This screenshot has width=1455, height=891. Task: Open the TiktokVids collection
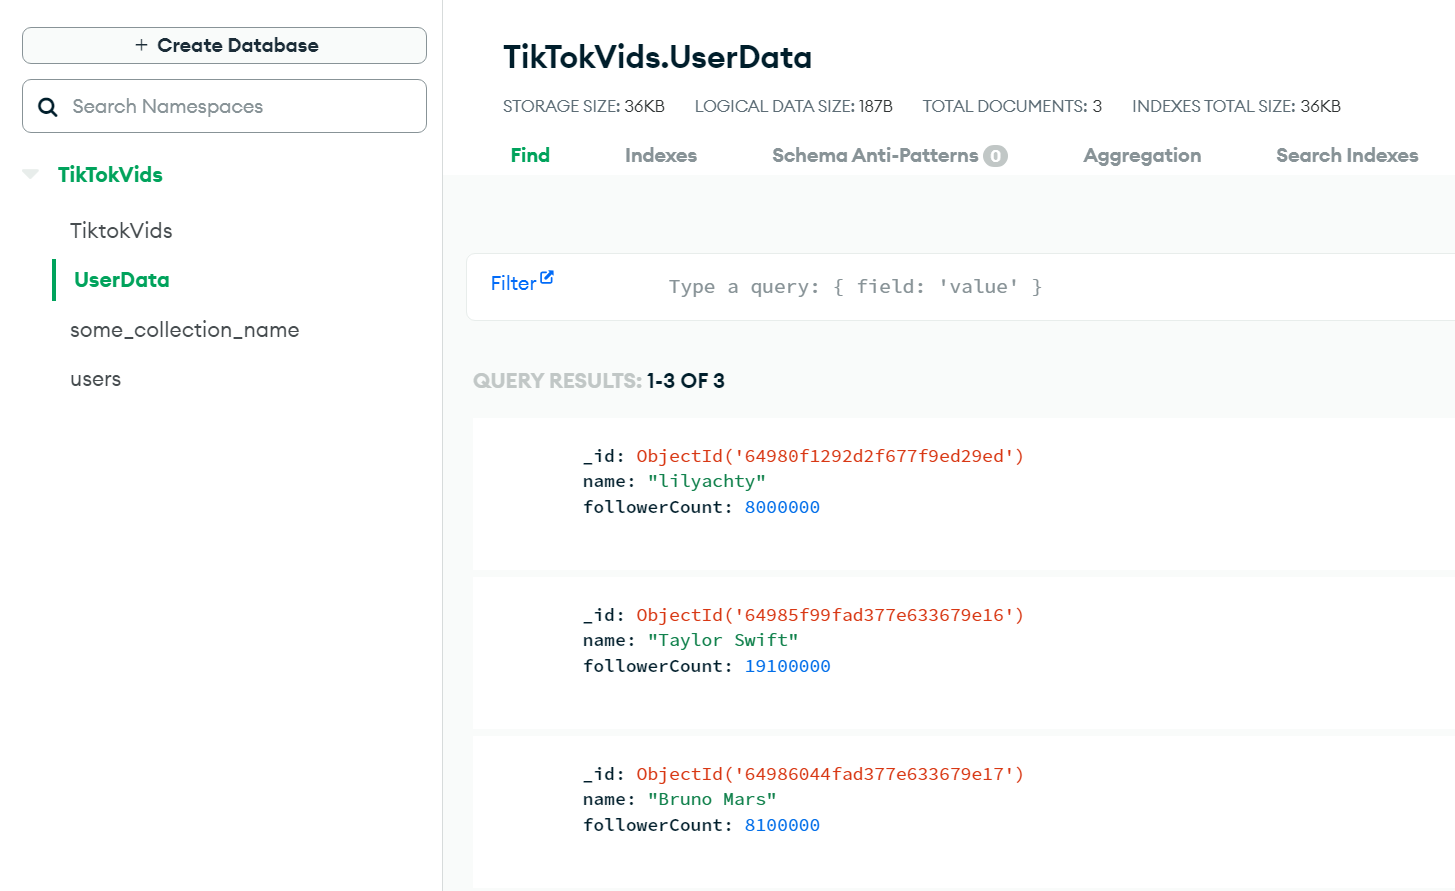[x=121, y=231]
